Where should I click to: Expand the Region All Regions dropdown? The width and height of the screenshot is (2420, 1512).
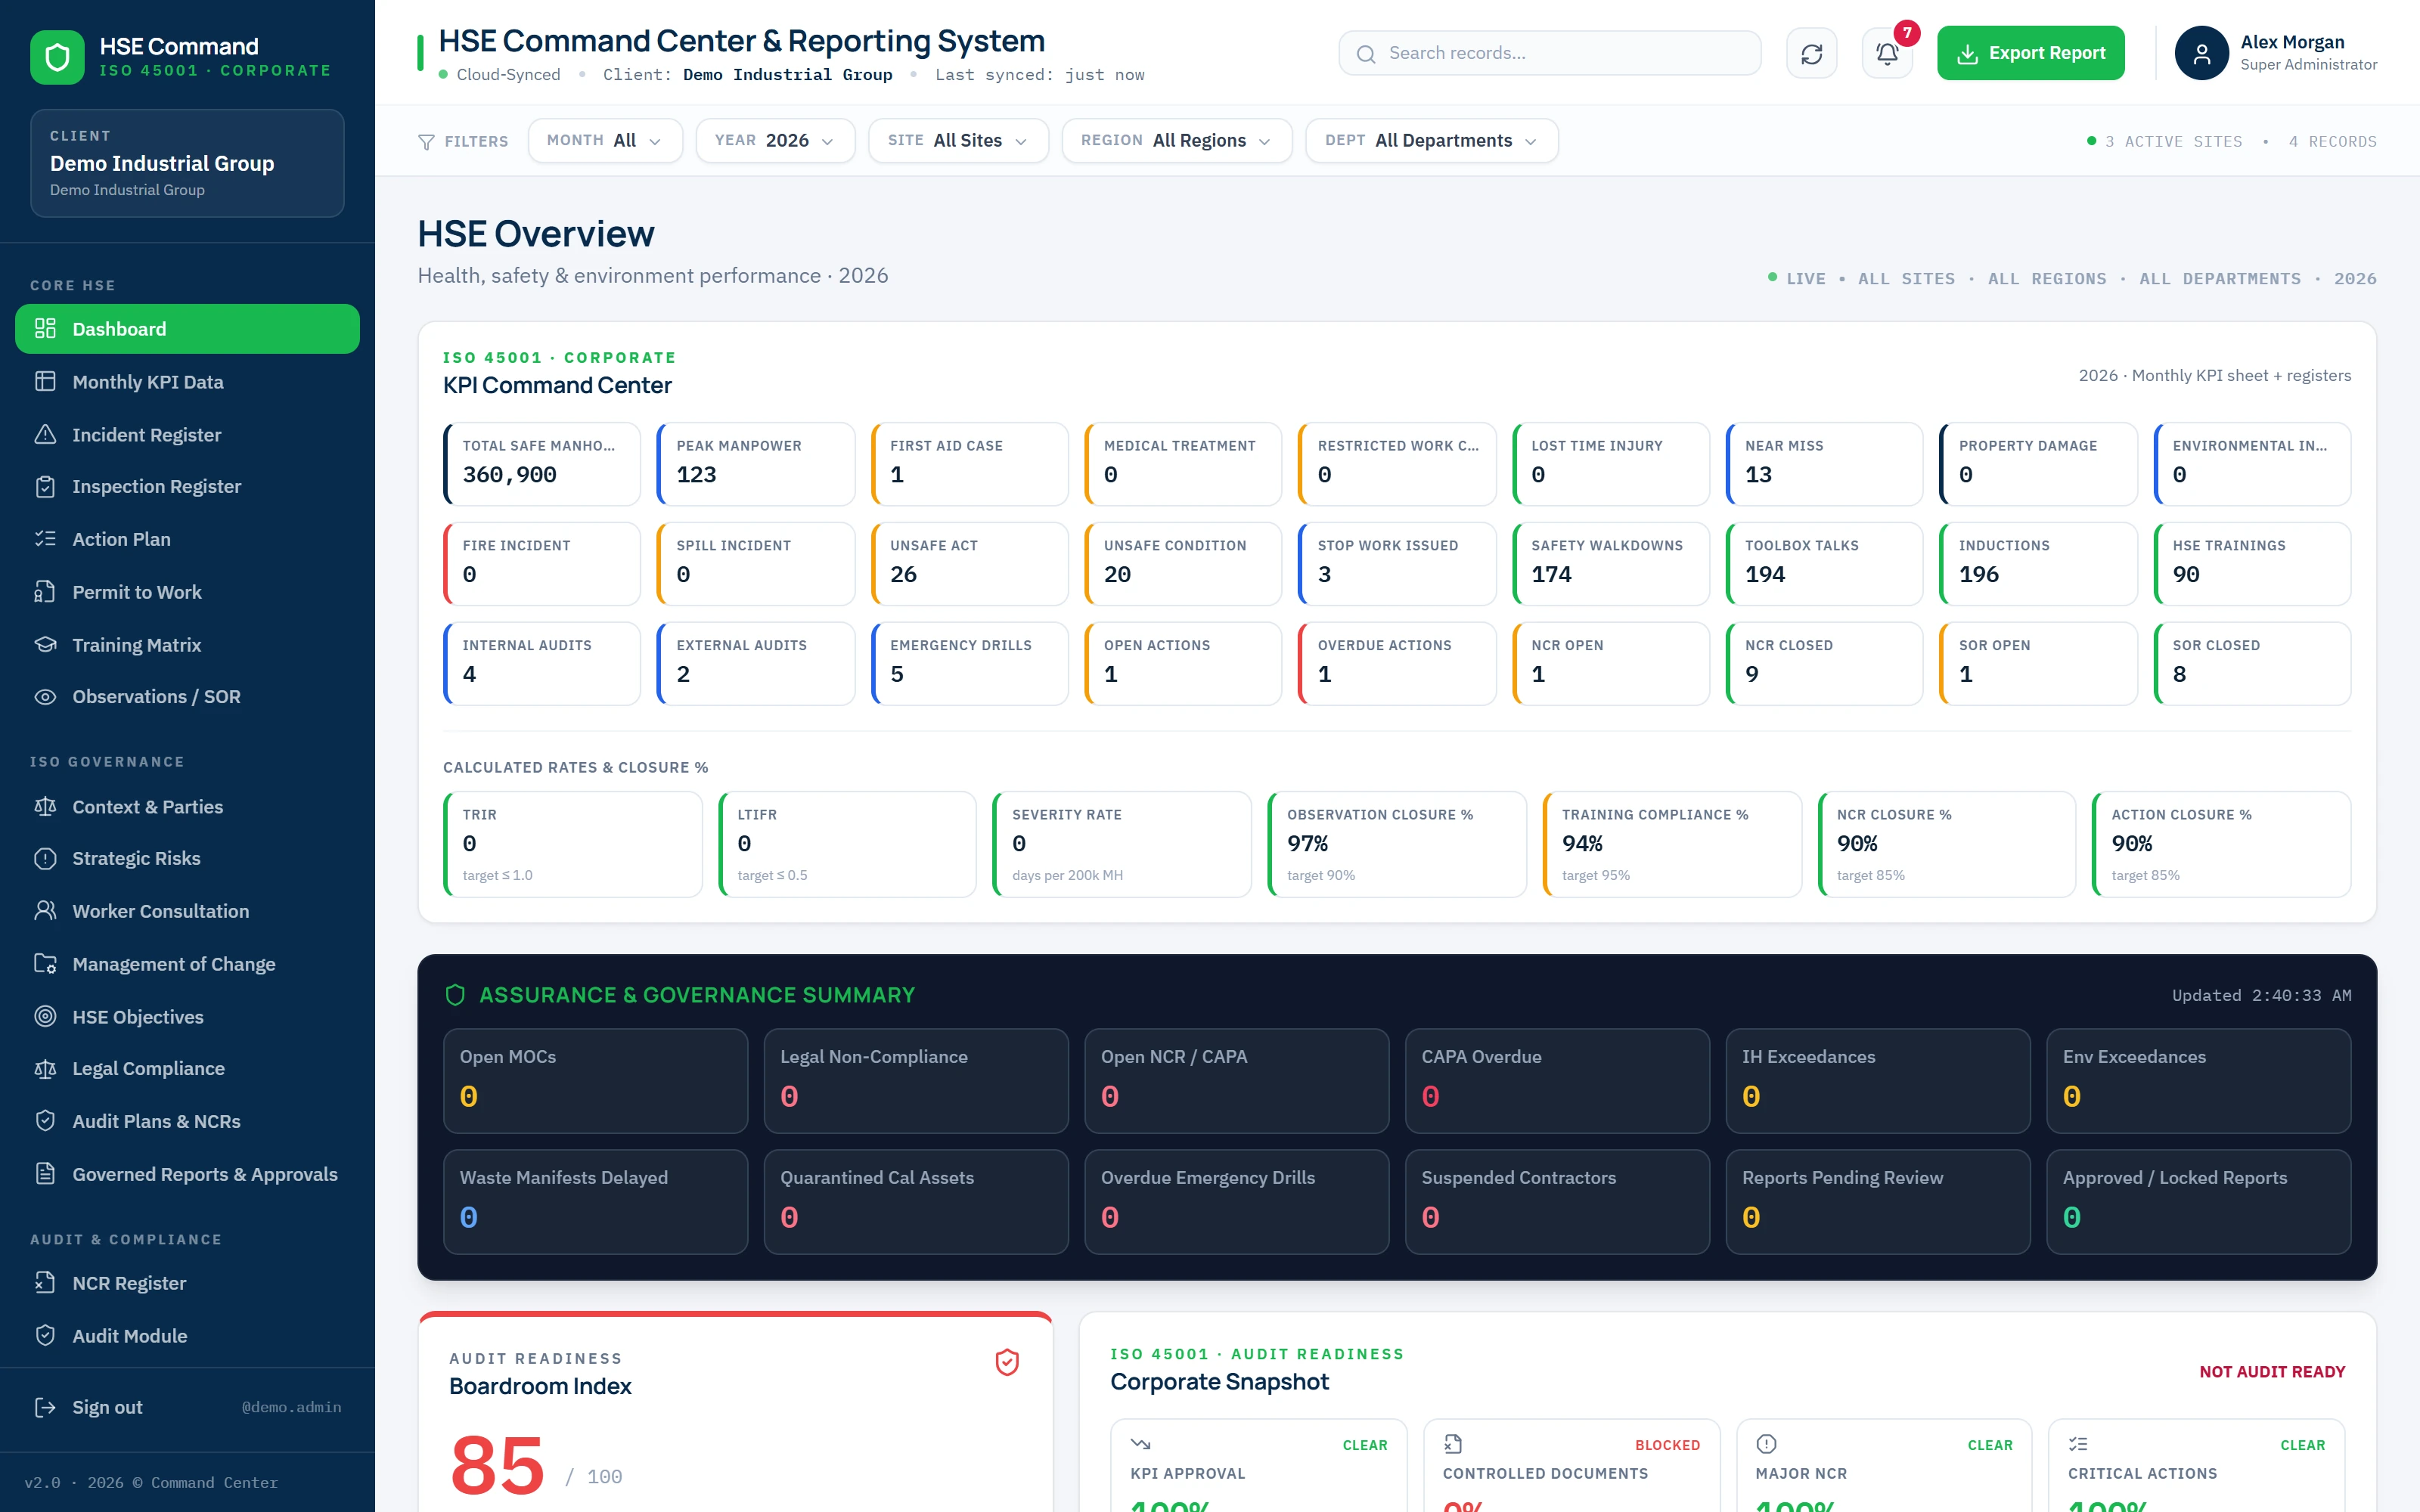pos(1177,141)
